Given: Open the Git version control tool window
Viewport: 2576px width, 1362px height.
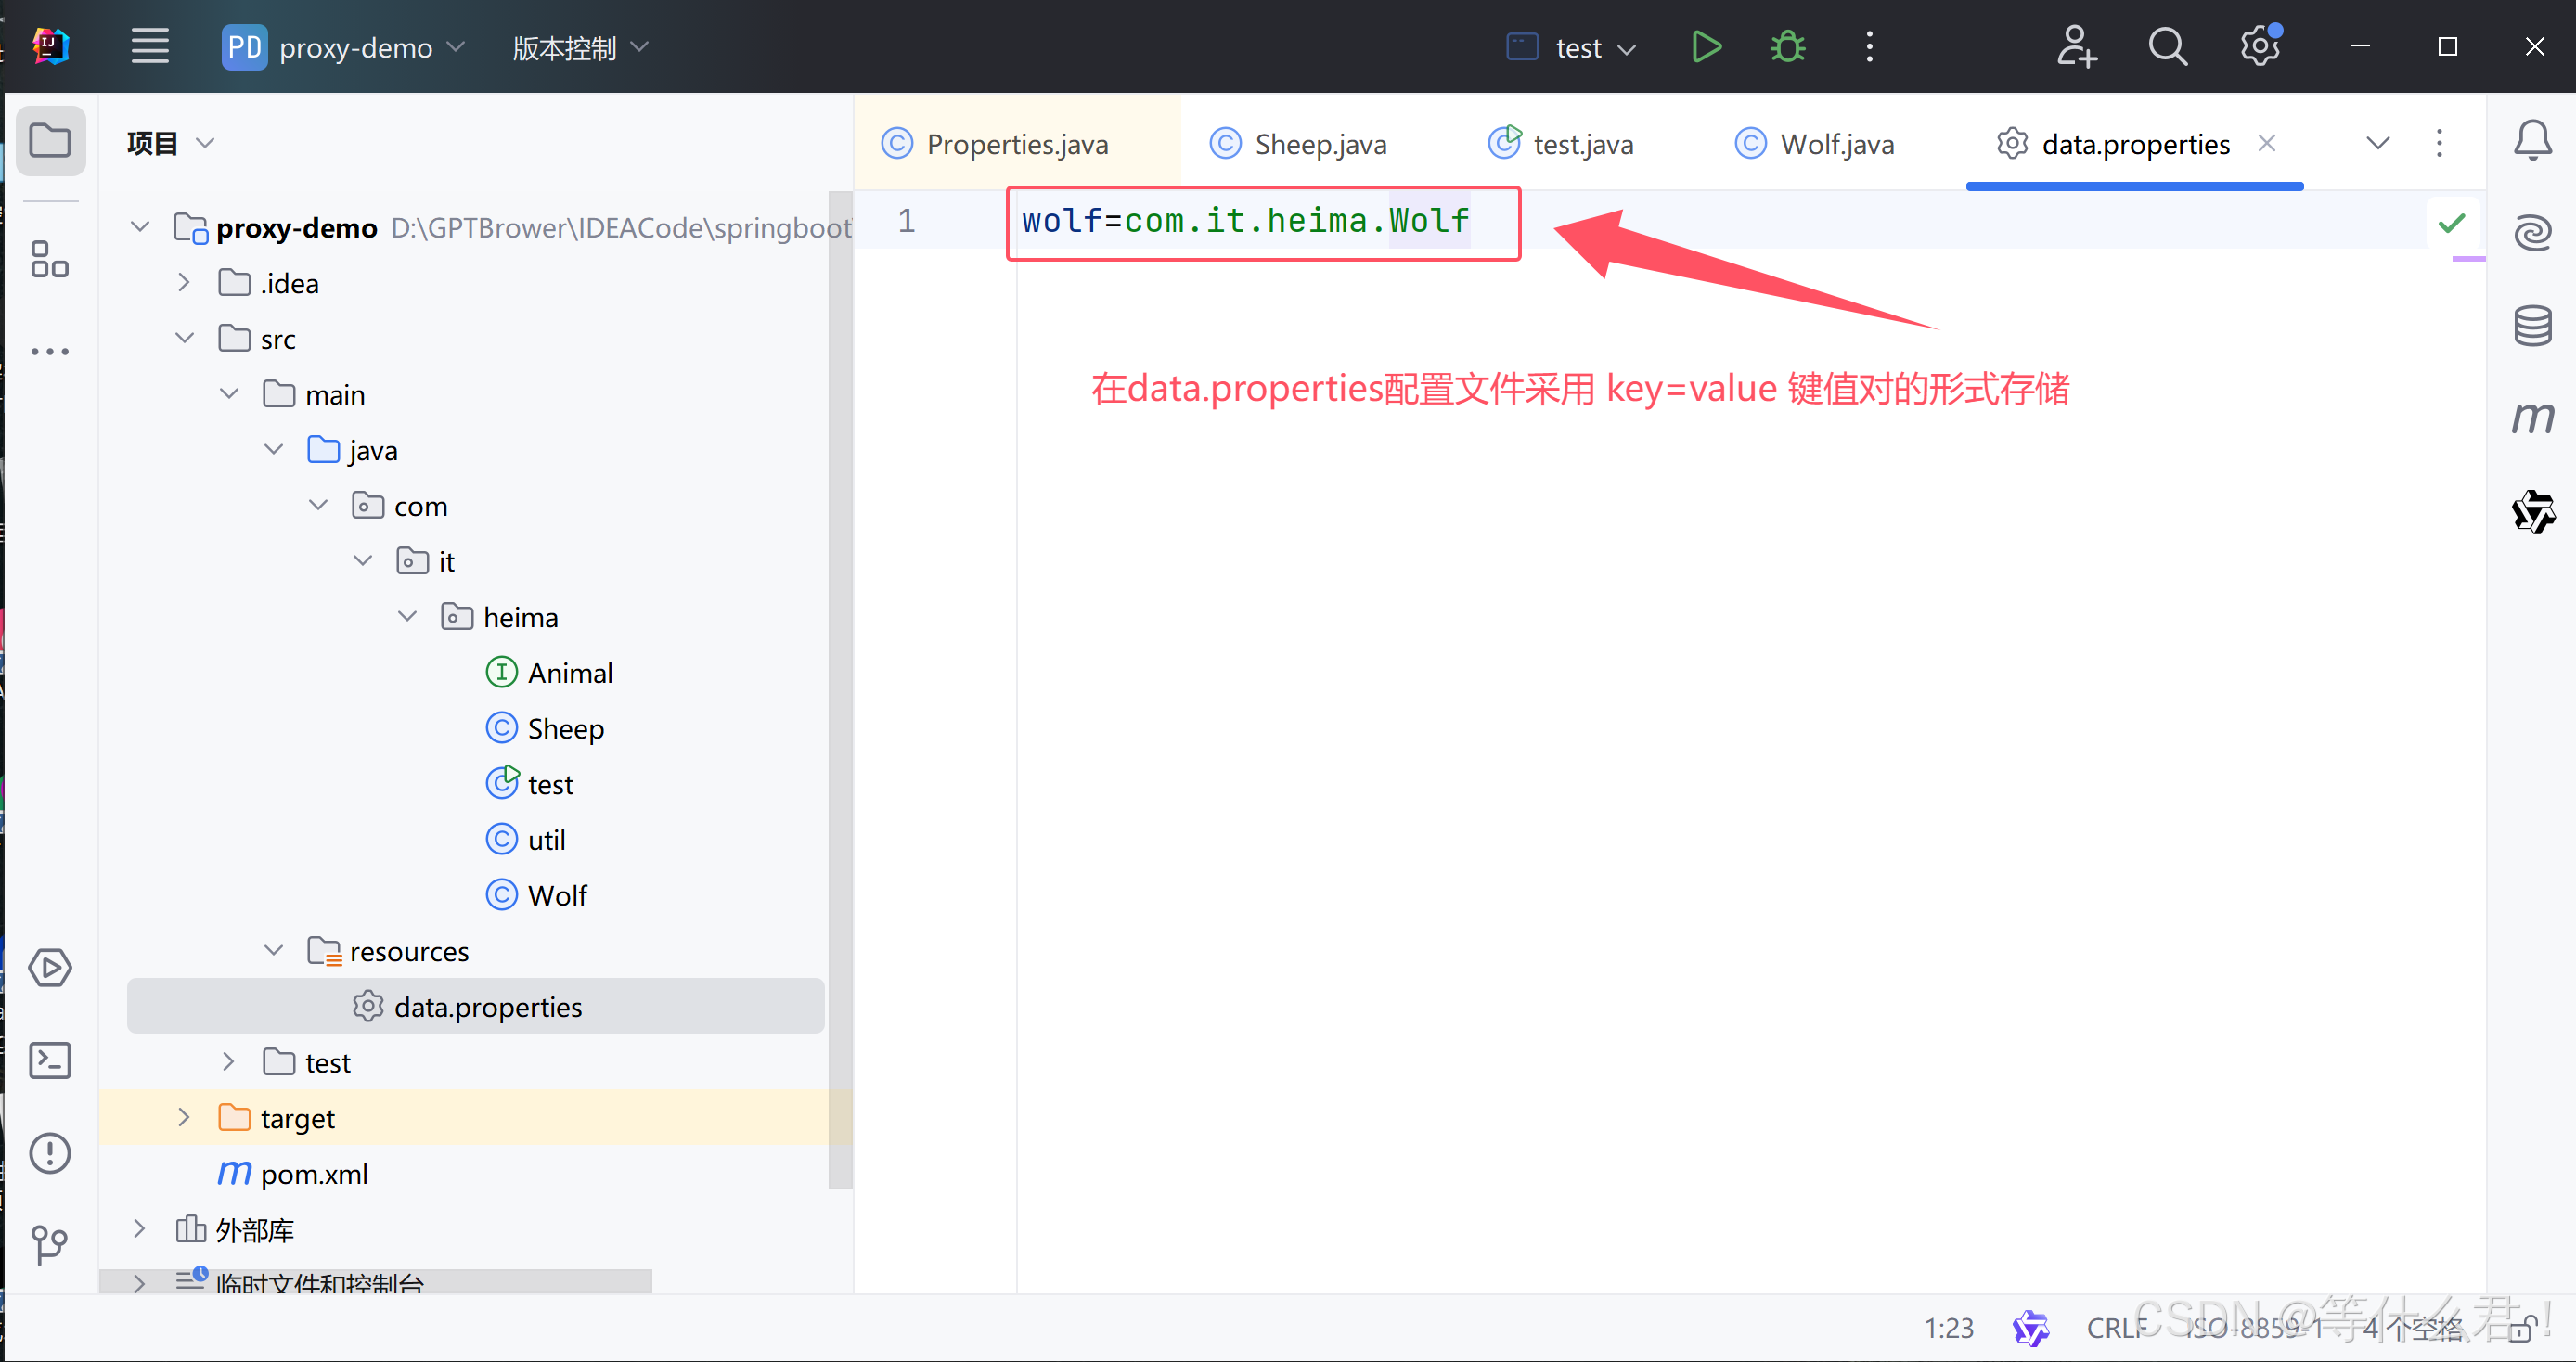Looking at the screenshot, I should (49, 1245).
